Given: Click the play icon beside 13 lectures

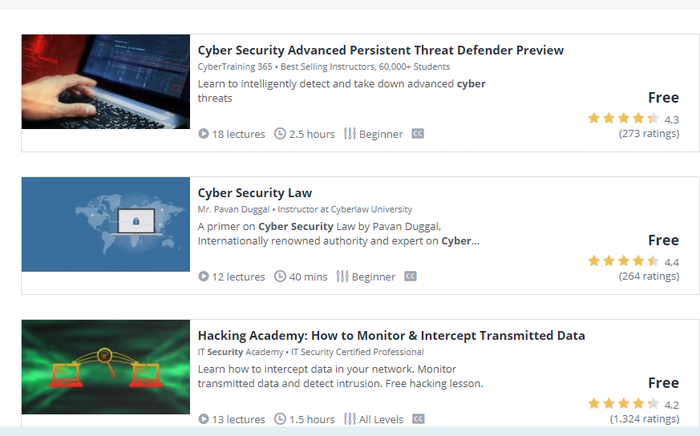Looking at the screenshot, I should click(x=204, y=420).
